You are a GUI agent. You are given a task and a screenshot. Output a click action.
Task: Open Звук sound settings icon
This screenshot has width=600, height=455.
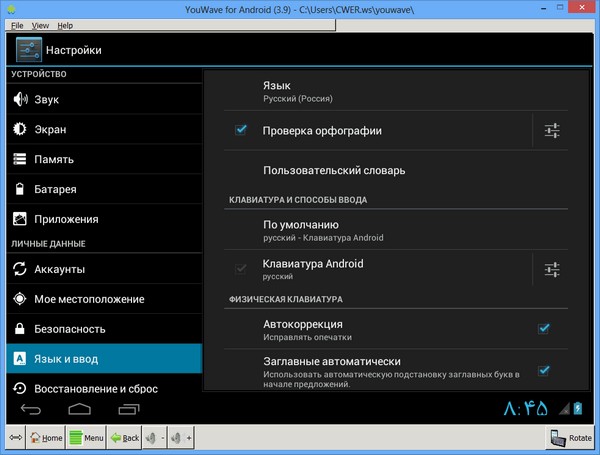[20, 99]
